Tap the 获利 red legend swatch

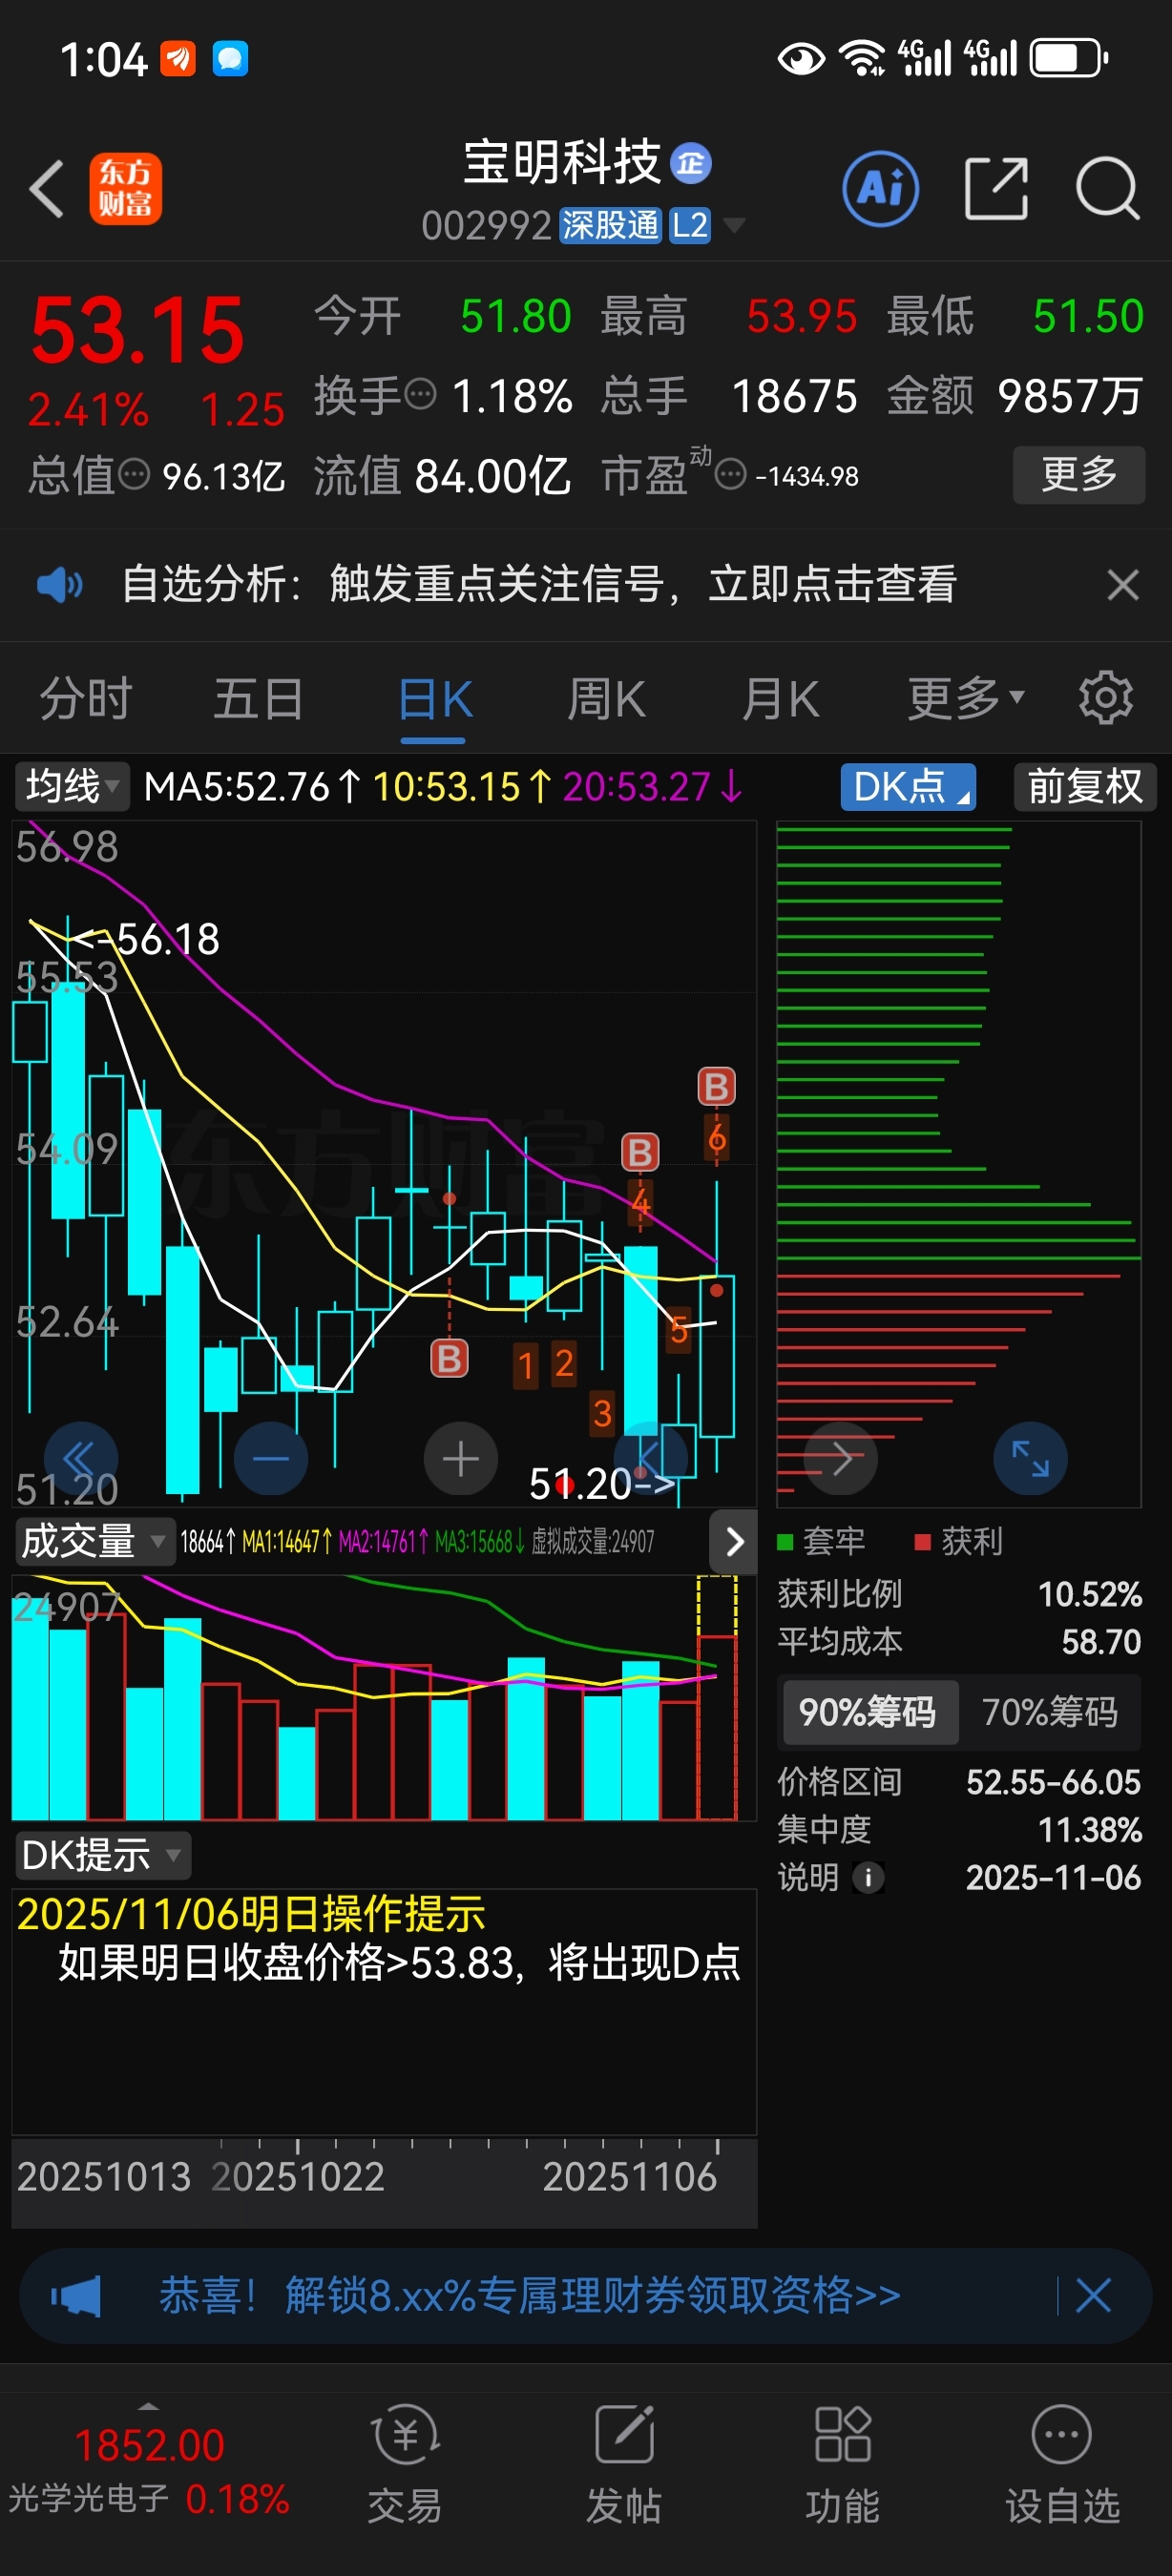click(x=923, y=1541)
